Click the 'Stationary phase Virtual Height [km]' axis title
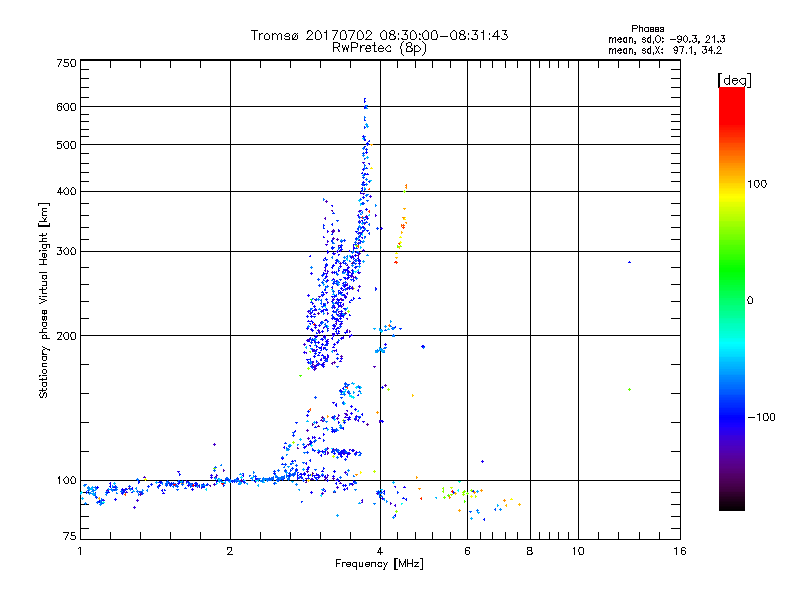 click(44, 301)
